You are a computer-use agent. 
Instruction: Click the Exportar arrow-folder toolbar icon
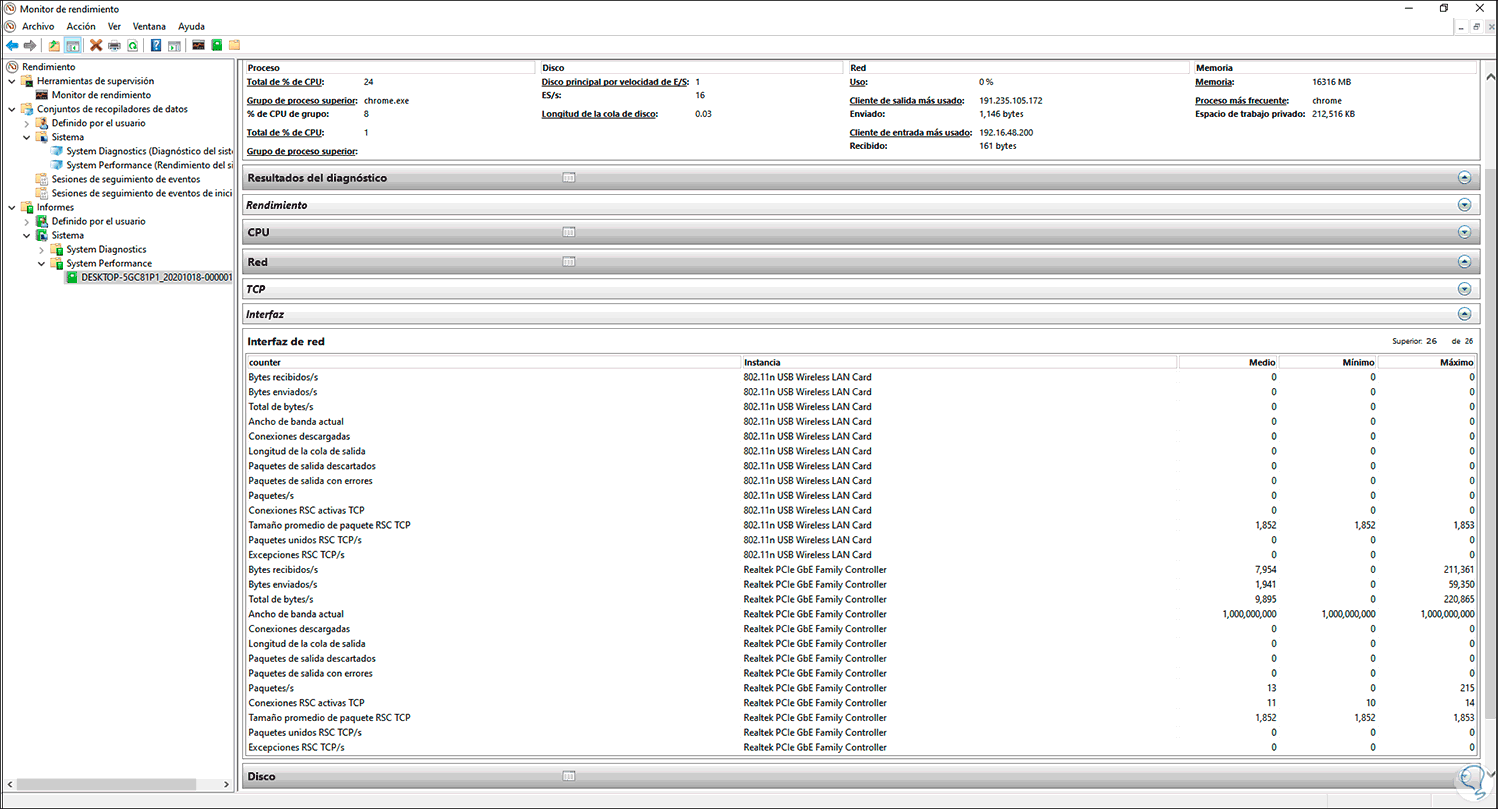pyautogui.click(x=54, y=45)
